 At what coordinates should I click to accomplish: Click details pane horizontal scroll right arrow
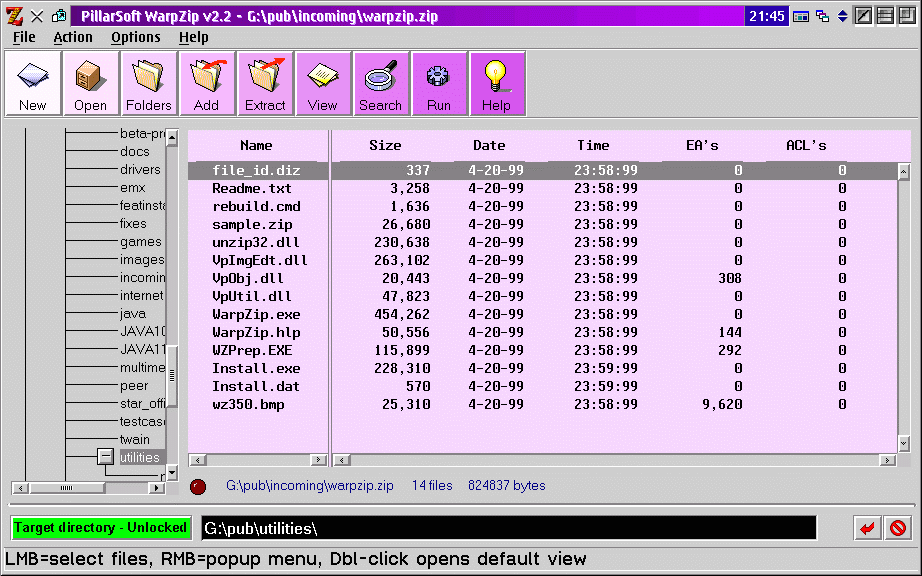click(887, 460)
